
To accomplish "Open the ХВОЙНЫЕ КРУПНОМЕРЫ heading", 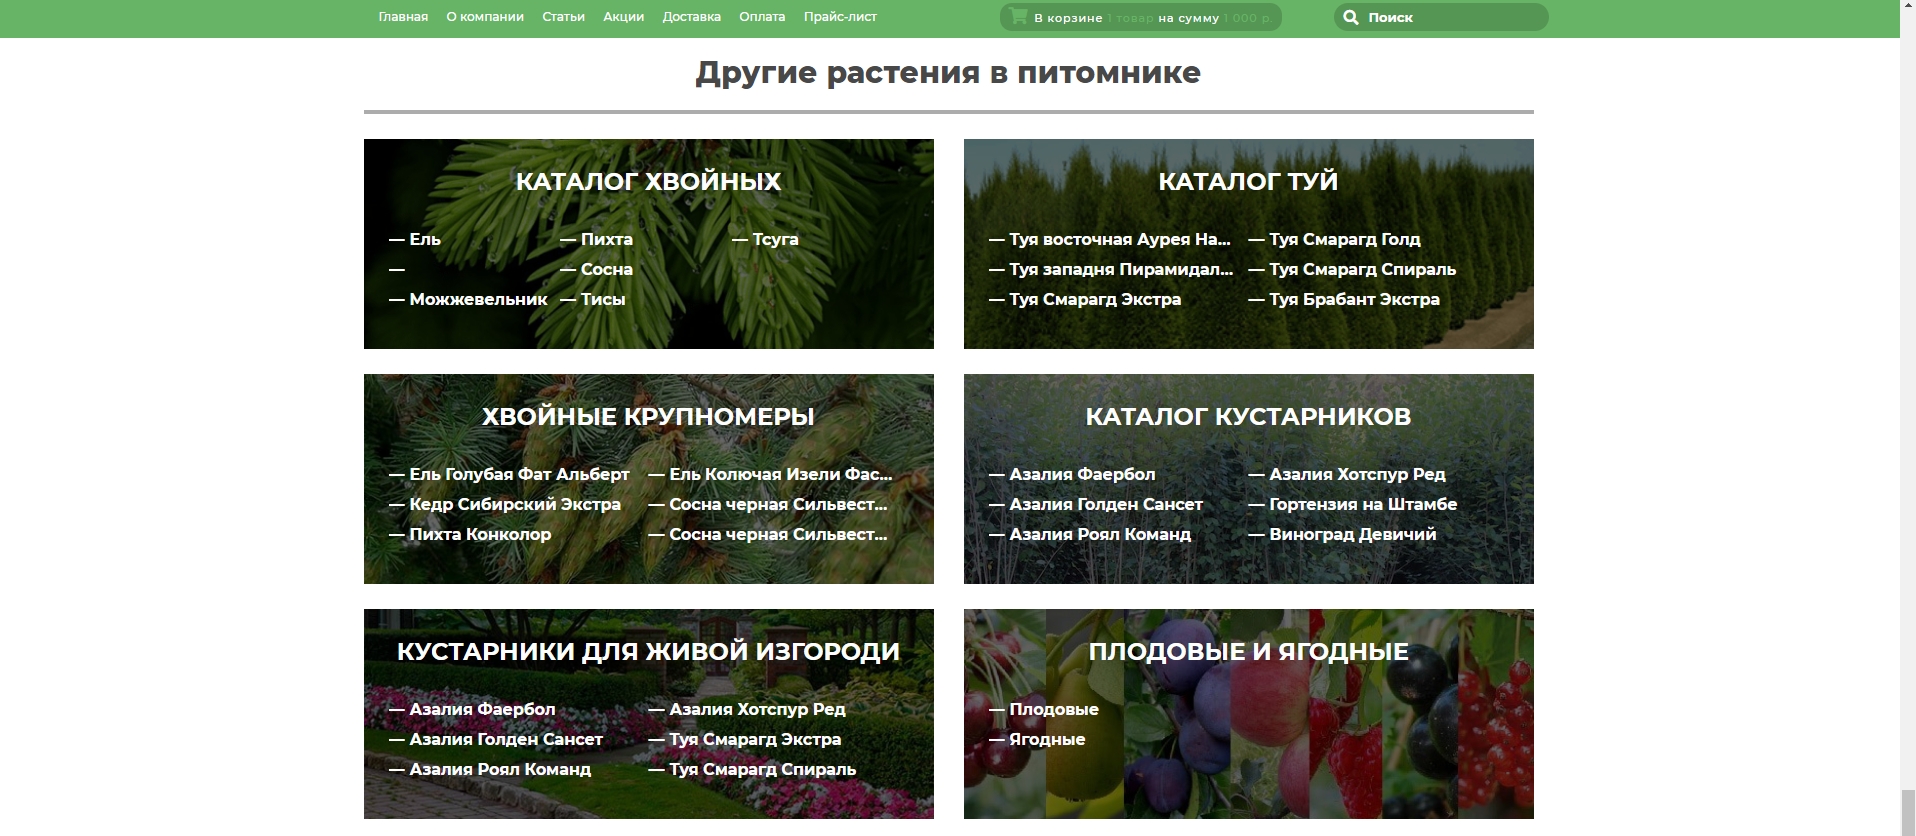I will coord(648,416).
